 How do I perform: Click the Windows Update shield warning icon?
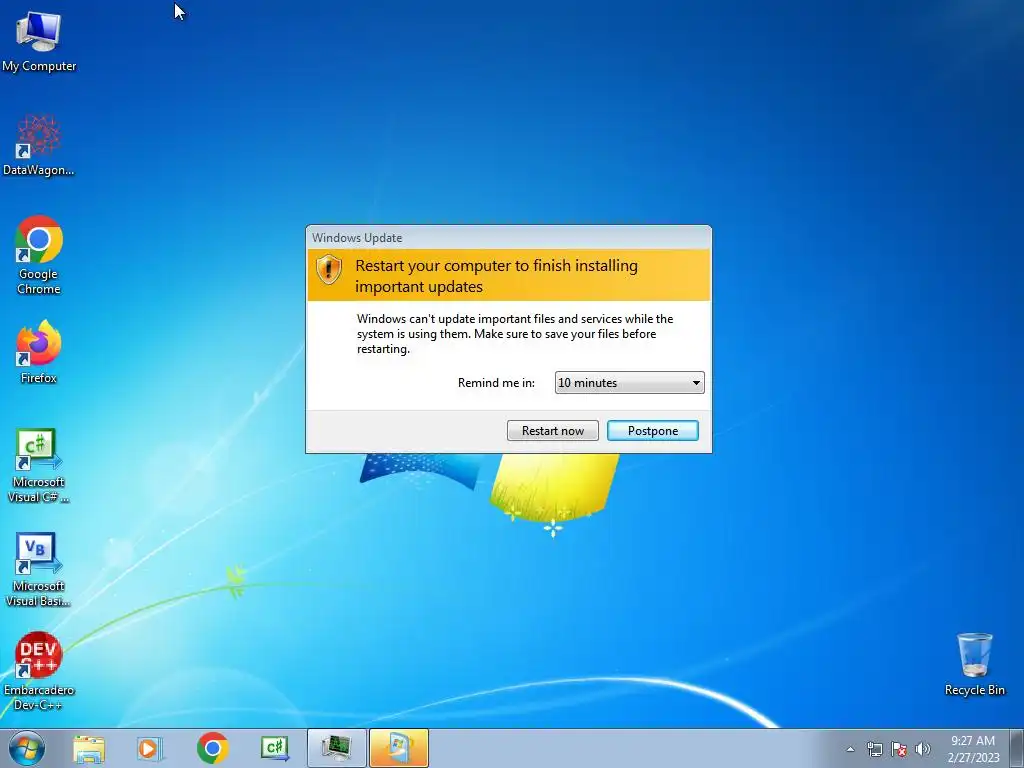click(328, 268)
